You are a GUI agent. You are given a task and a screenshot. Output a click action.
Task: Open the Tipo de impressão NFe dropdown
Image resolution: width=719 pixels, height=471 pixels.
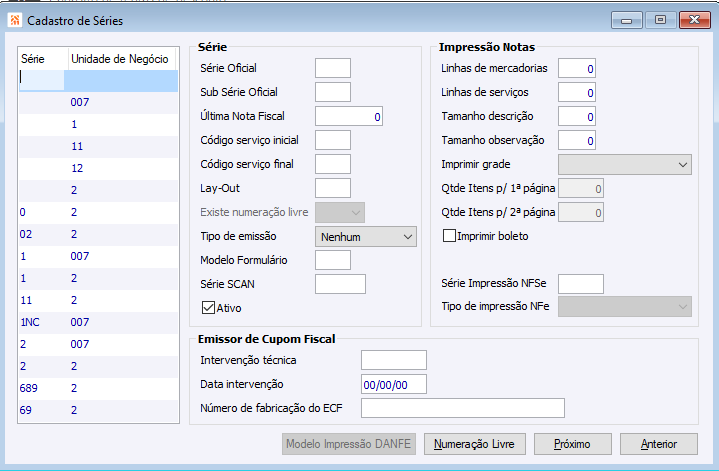(625, 306)
